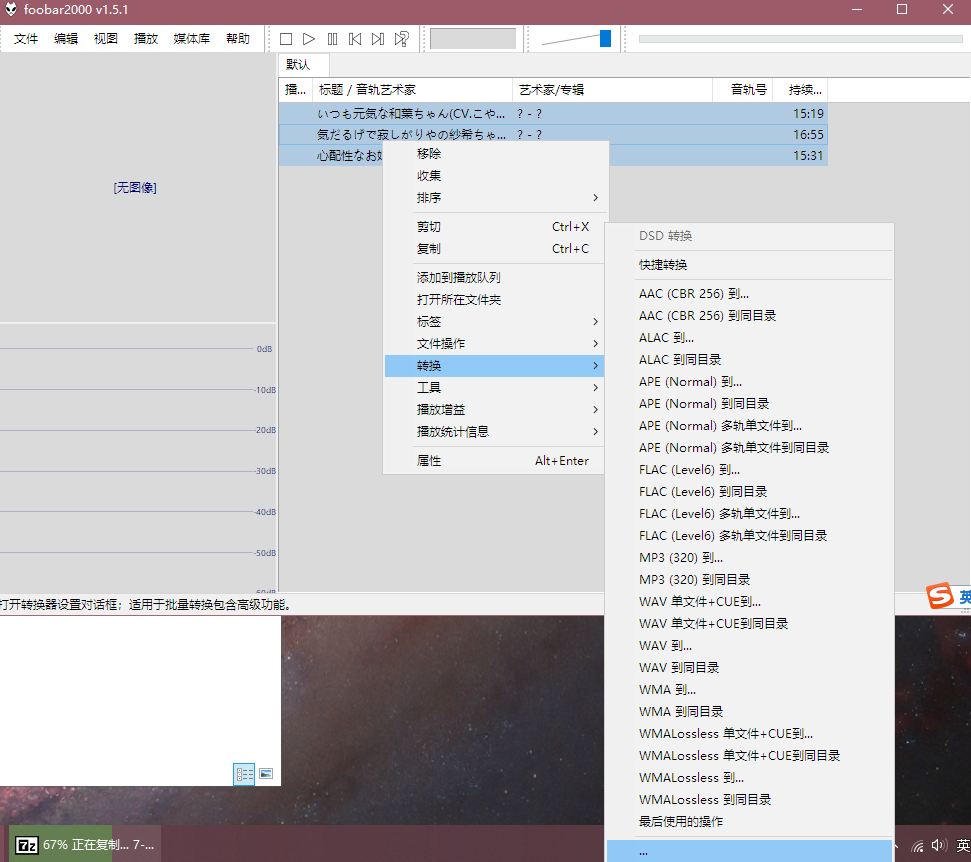This screenshot has width=971, height=862.
Task: Select the ALAC 到同目录 preset
Action: tap(749, 360)
